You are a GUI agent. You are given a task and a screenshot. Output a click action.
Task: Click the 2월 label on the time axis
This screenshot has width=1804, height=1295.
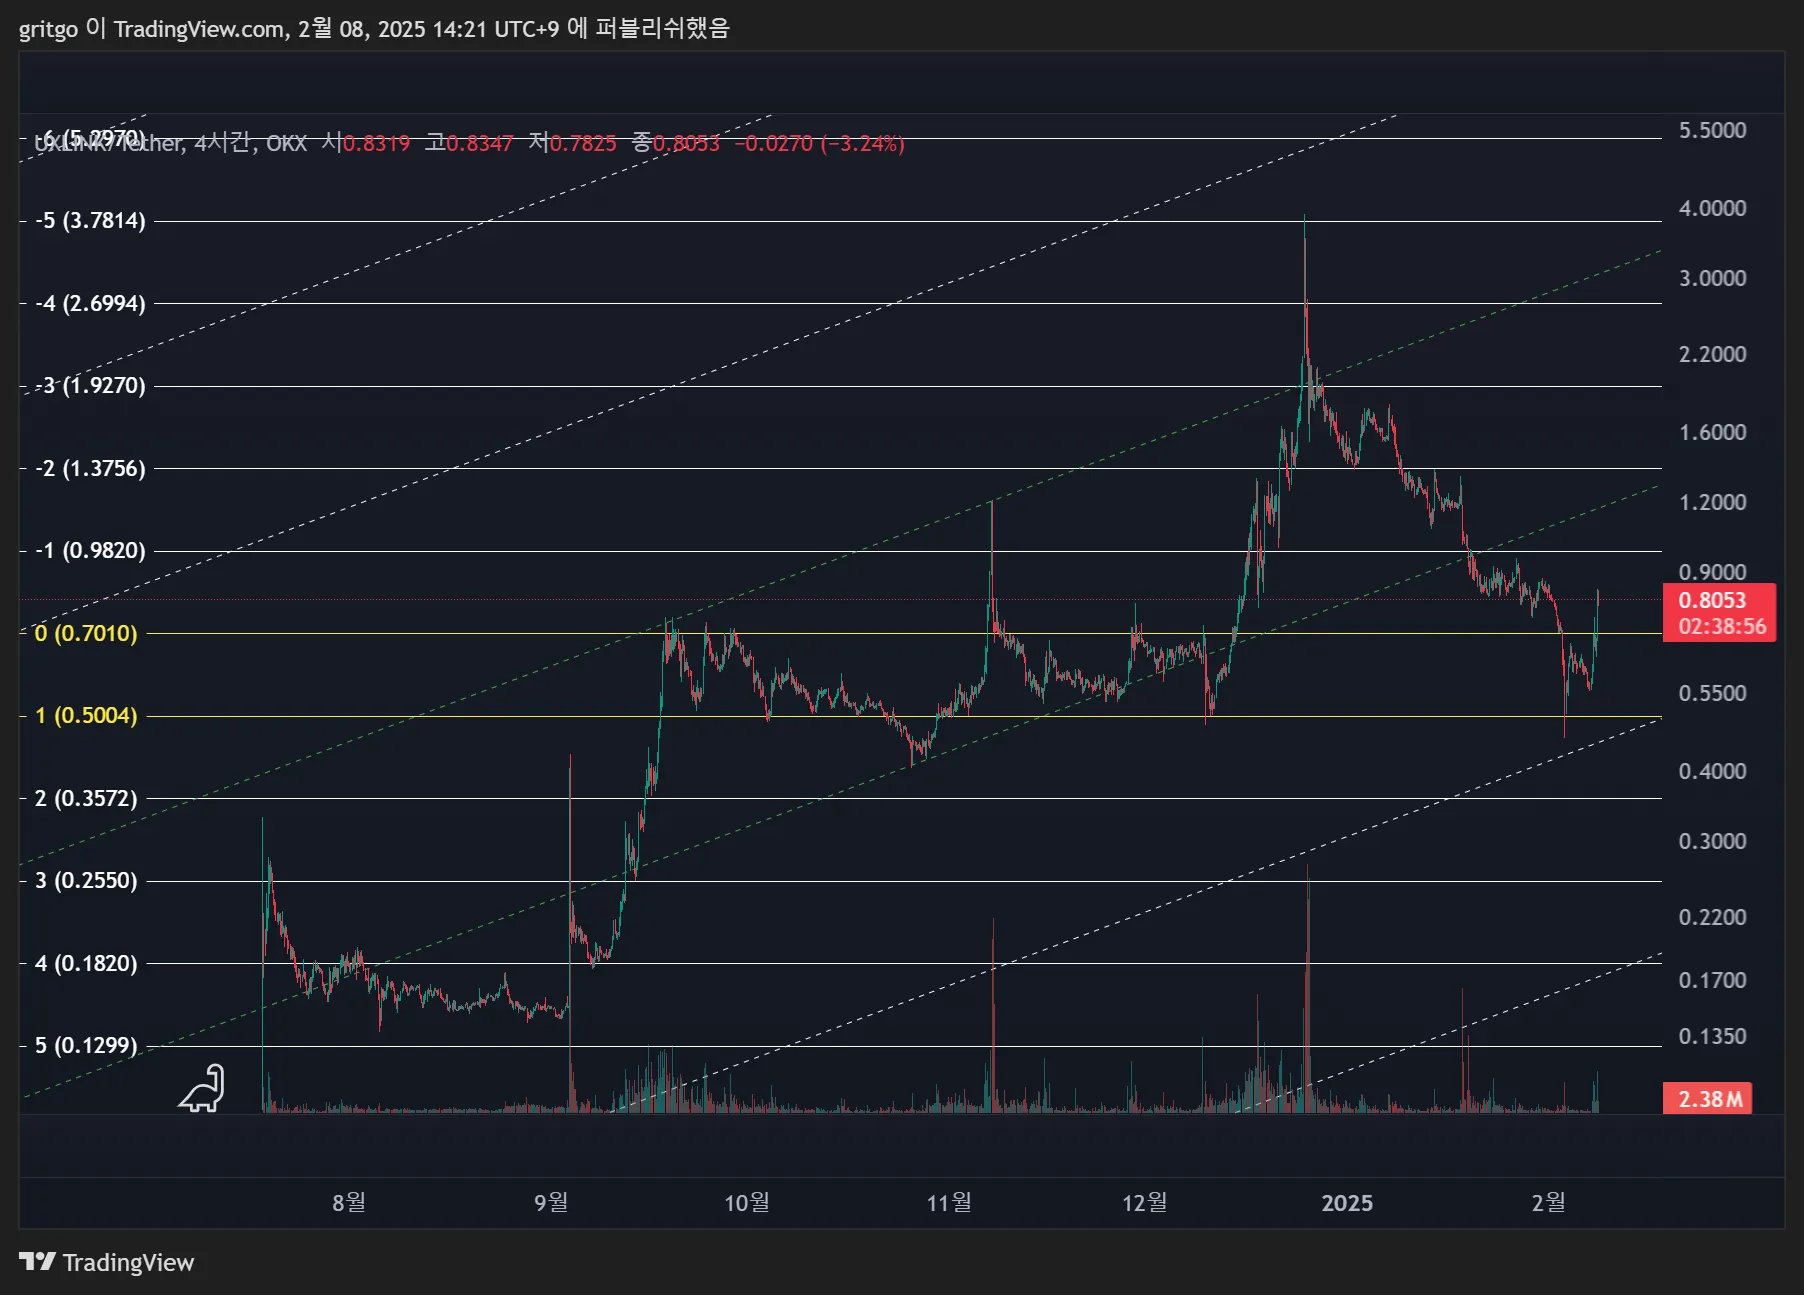1549,1202
